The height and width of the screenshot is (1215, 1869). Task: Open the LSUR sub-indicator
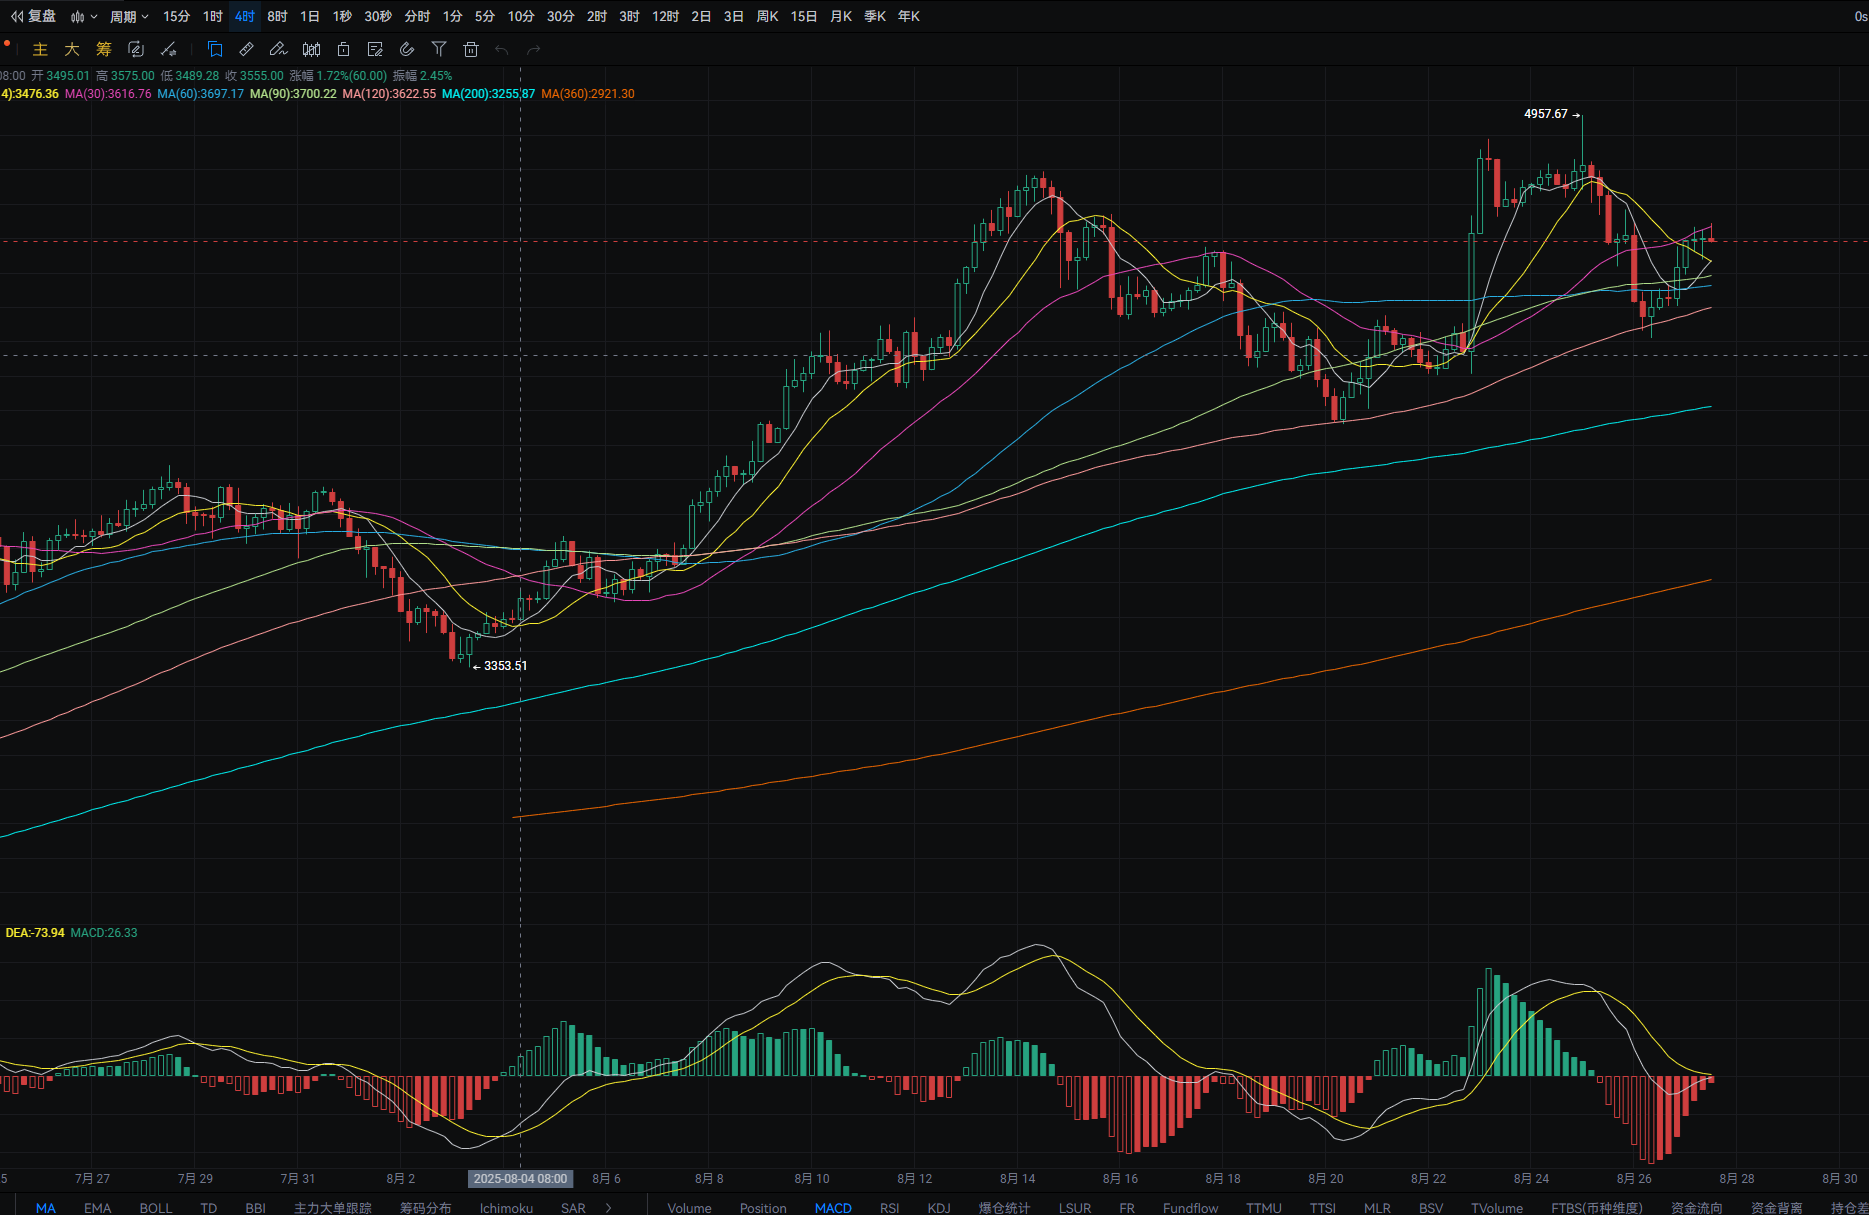(1075, 1208)
